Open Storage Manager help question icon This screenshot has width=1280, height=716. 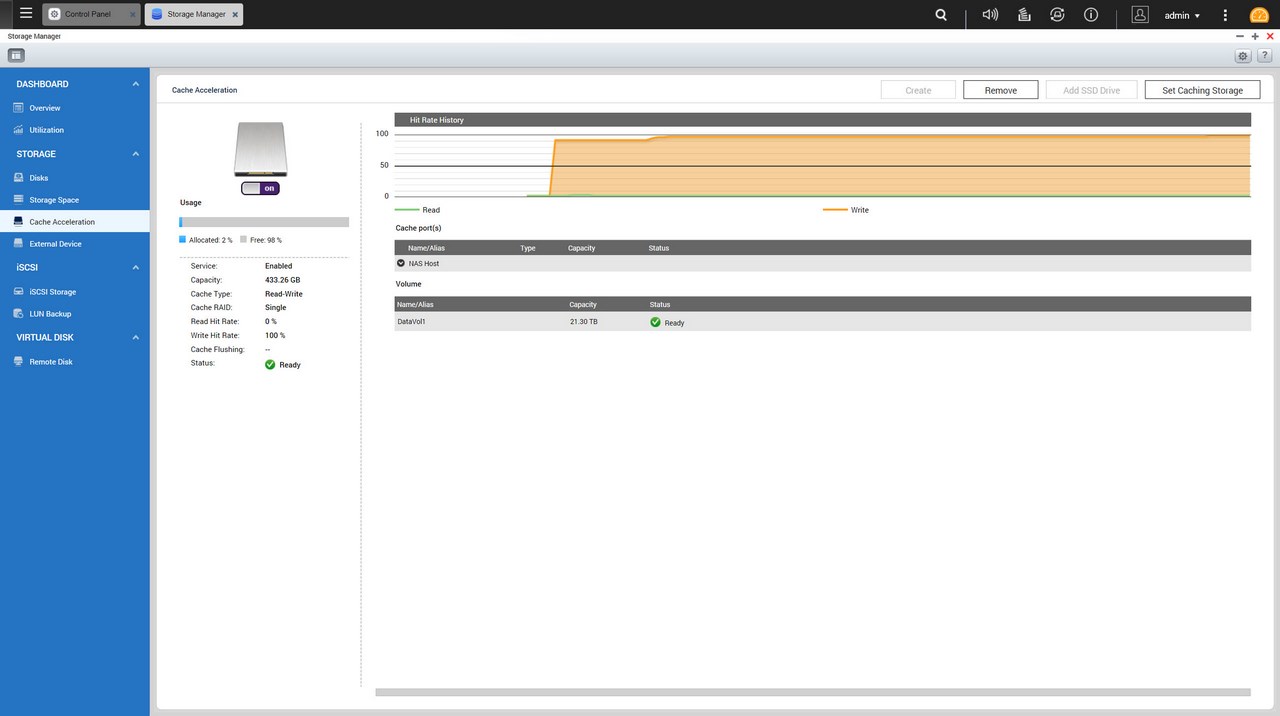(1264, 56)
